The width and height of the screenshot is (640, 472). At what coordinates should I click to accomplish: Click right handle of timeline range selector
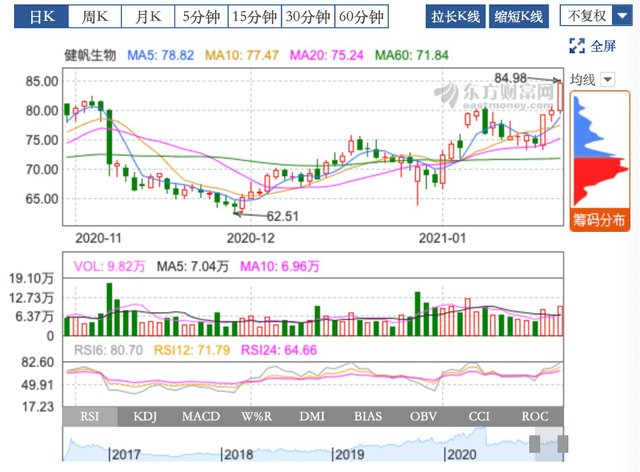[x=563, y=444]
